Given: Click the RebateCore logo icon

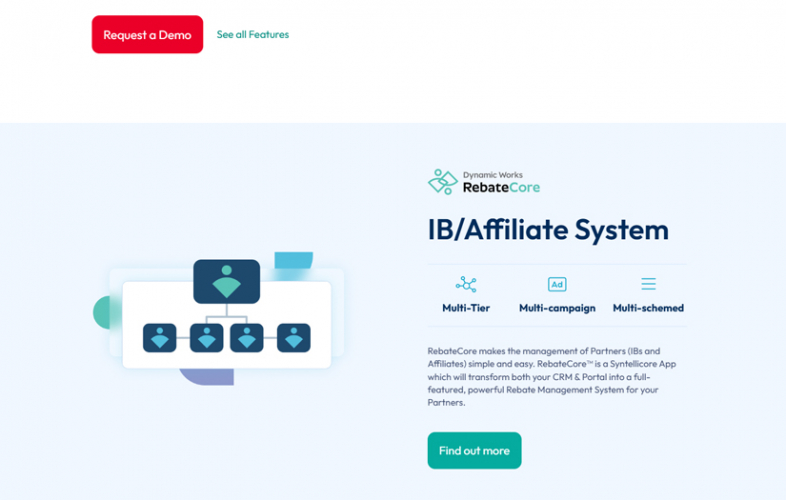Looking at the screenshot, I should click(x=443, y=182).
